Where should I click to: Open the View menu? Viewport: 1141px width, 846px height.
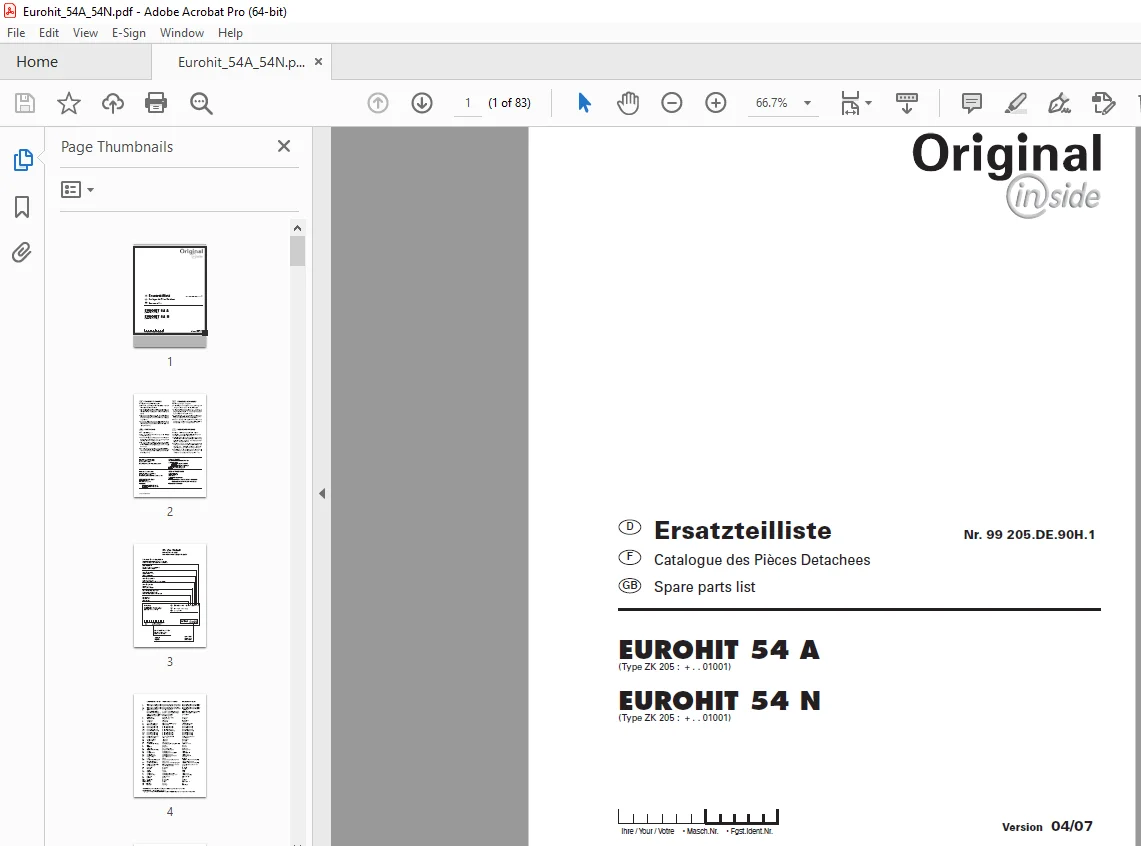(x=85, y=33)
